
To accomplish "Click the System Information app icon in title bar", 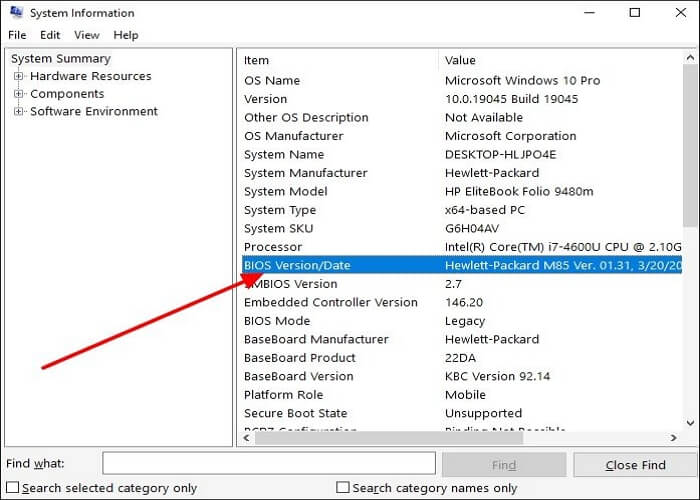I will pyautogui.click(x=16, y=13).
